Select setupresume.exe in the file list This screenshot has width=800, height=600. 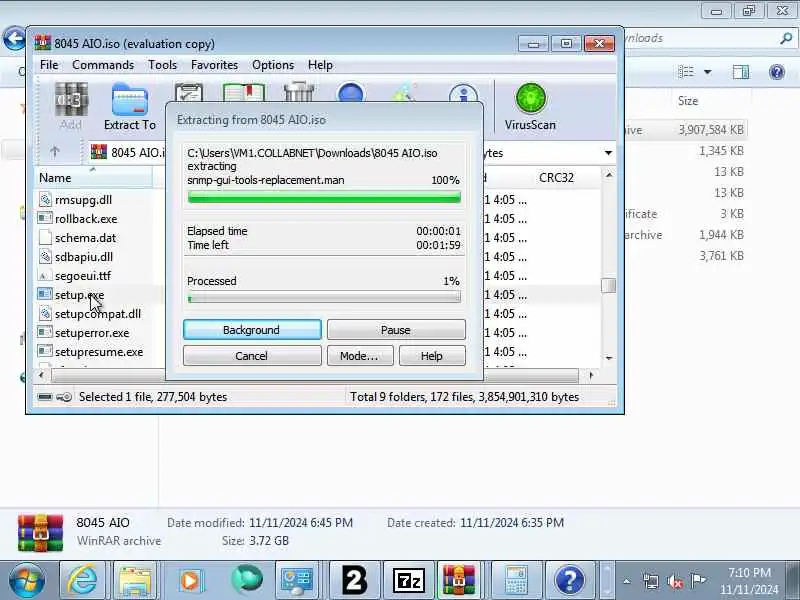pos(91,352)
